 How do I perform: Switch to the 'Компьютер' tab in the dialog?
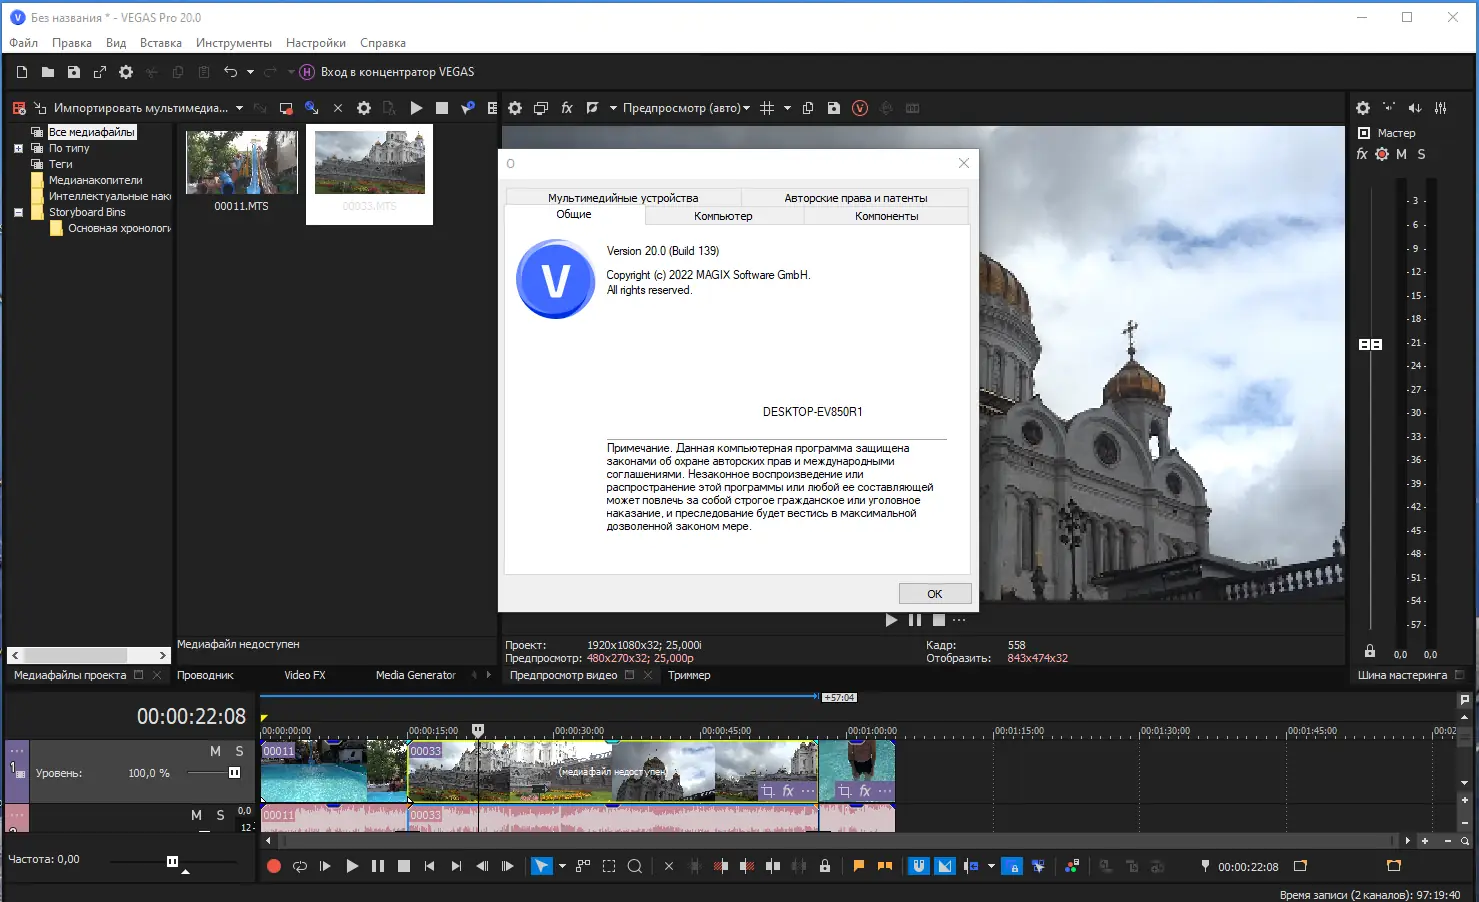click(723, 216)
